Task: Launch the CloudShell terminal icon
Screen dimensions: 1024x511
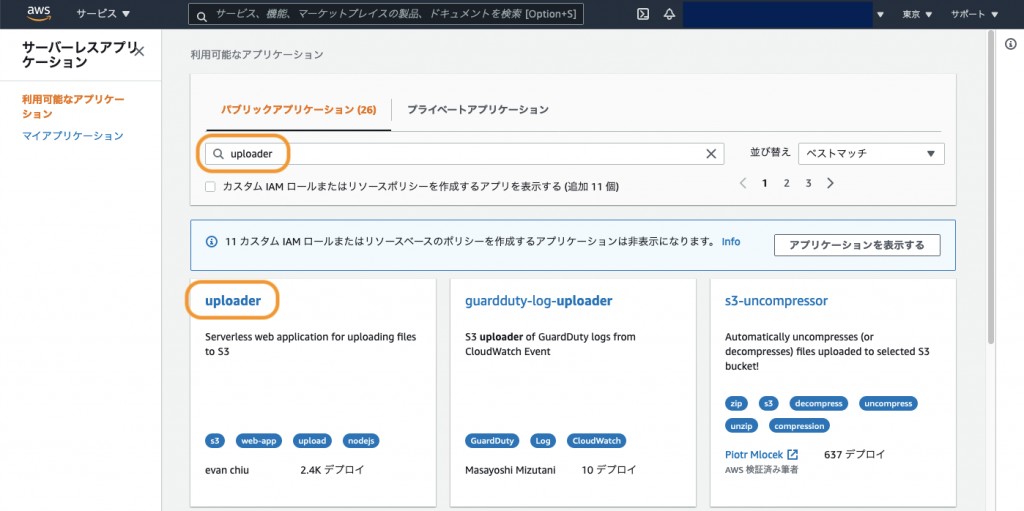Action: click(x=643, y=14)
